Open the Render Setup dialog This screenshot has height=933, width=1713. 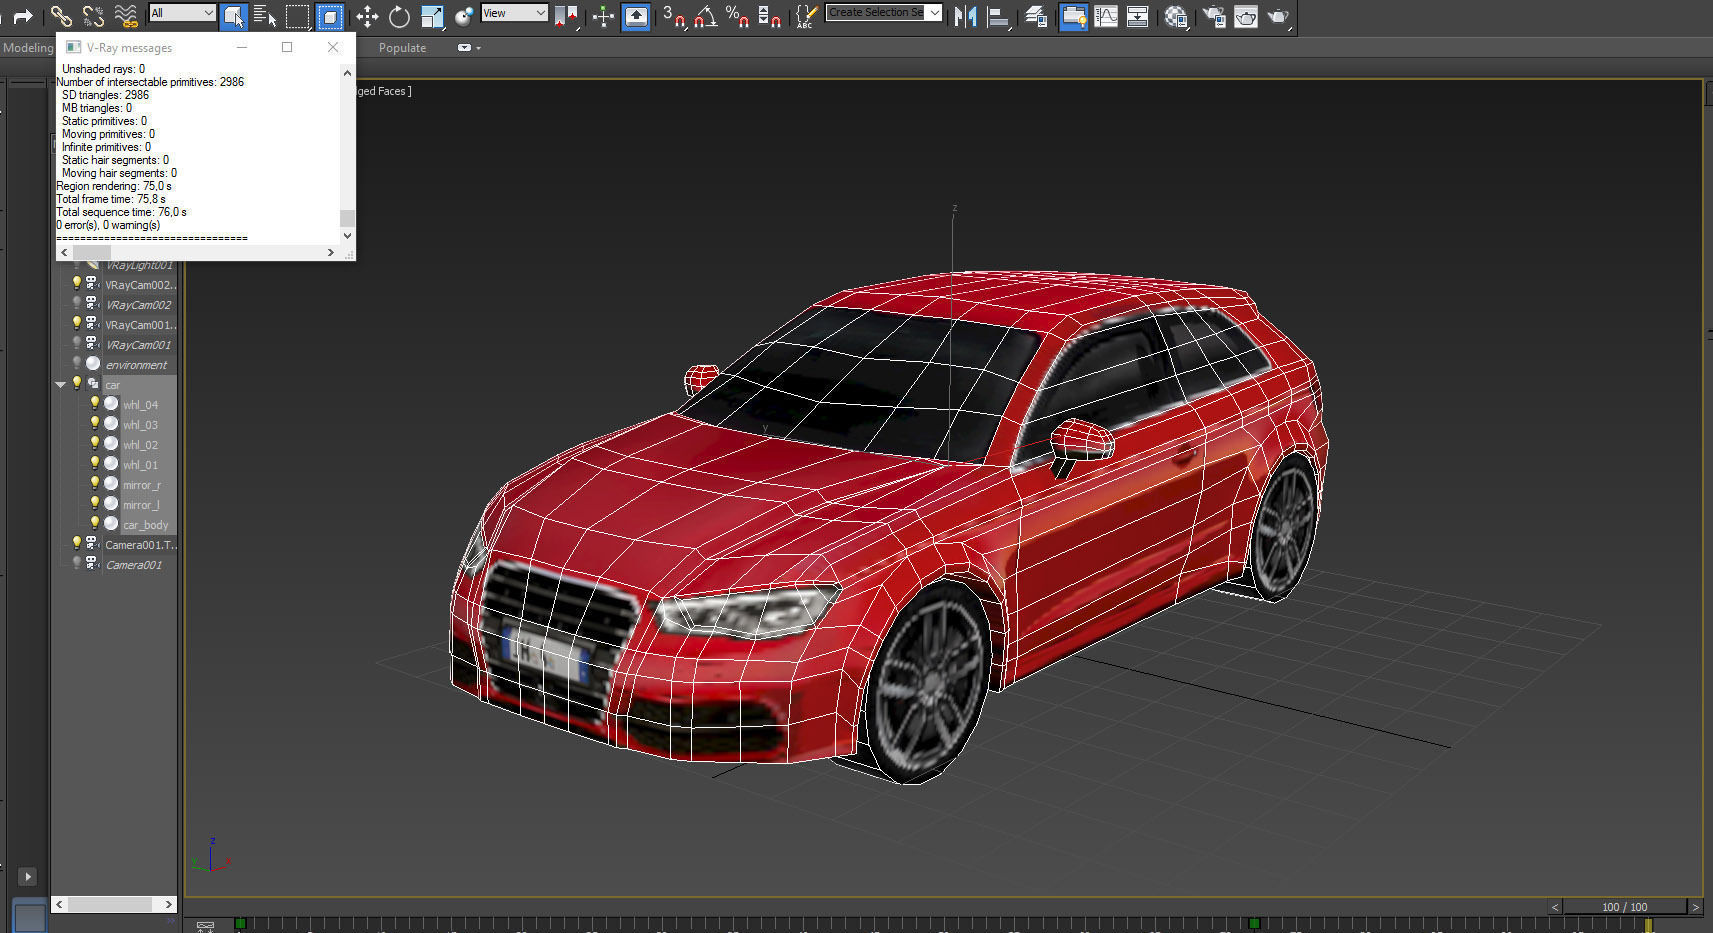(x=1213, y=16)
